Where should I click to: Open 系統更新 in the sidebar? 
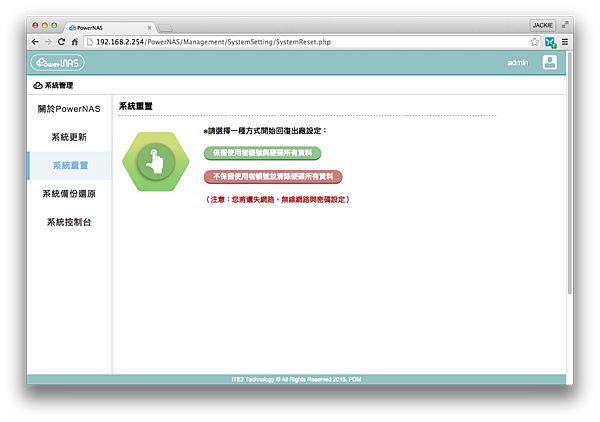coord(69,137)
